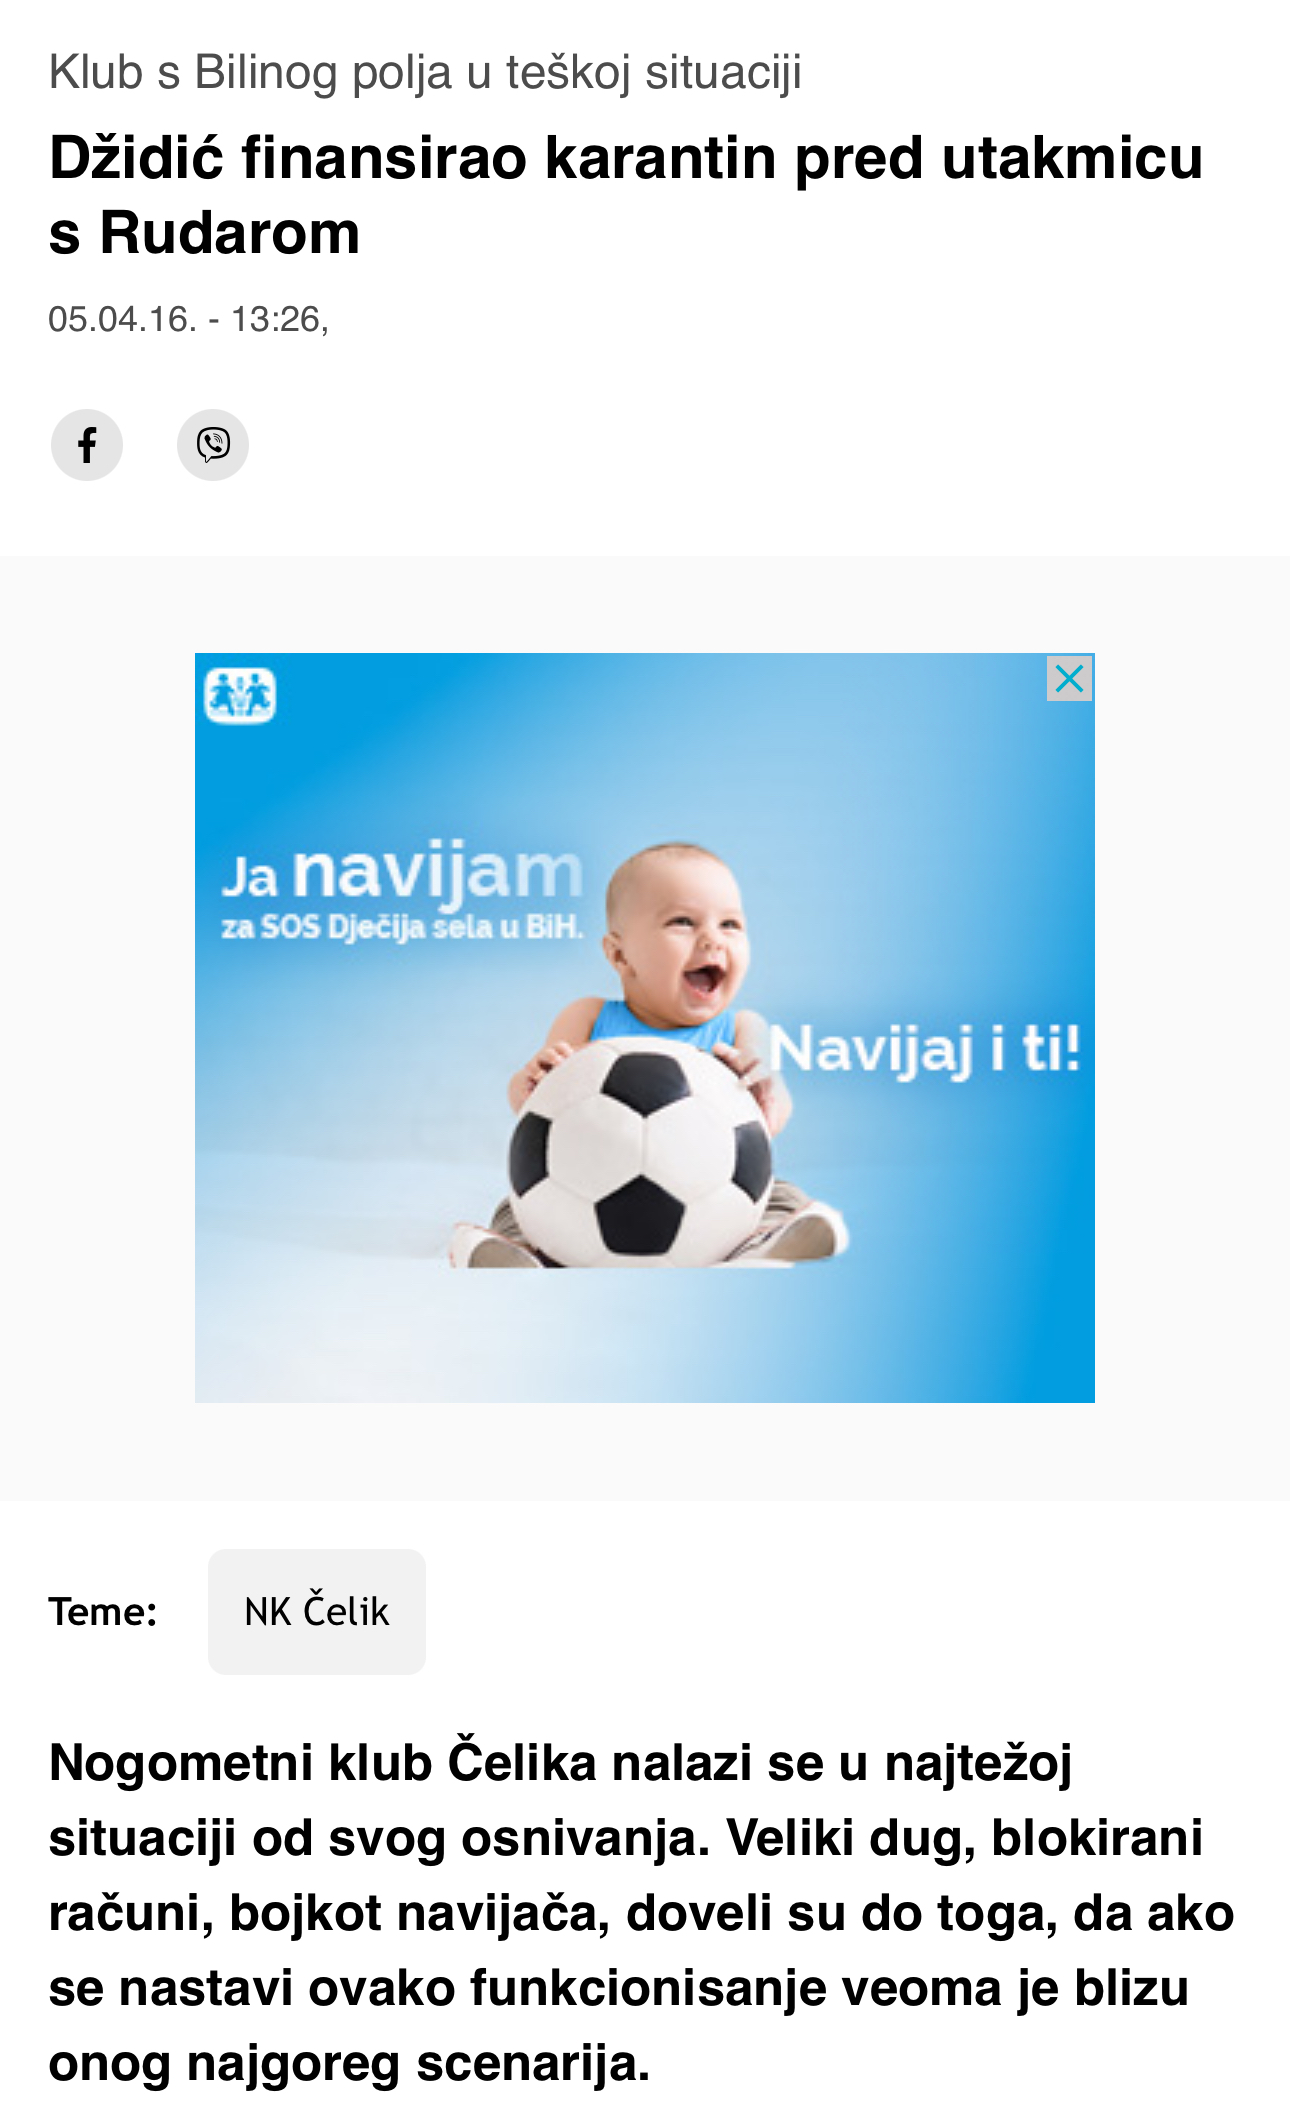The image size is (1290, 2125).
Task: Click the 'Teme:' label
Action: [x=103, y=1611]
